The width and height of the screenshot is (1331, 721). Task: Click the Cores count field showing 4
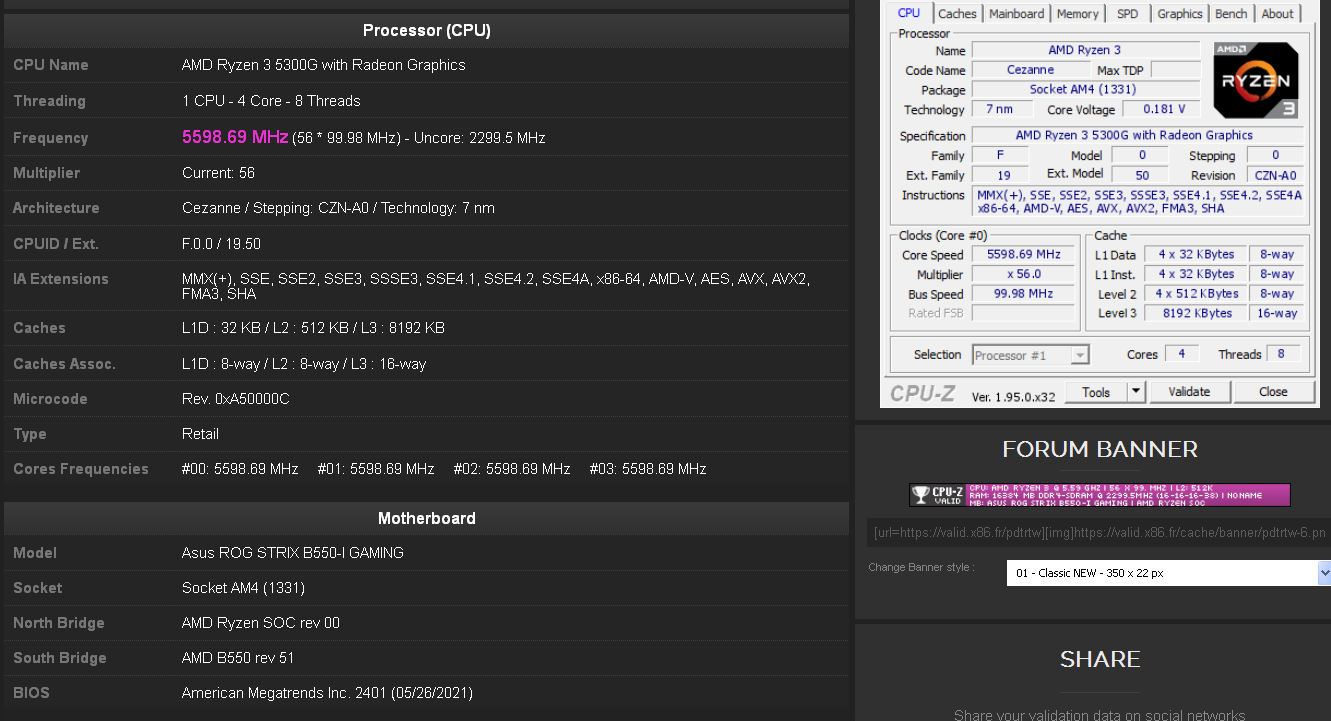pyautogui.click(x=1181, y=354)
